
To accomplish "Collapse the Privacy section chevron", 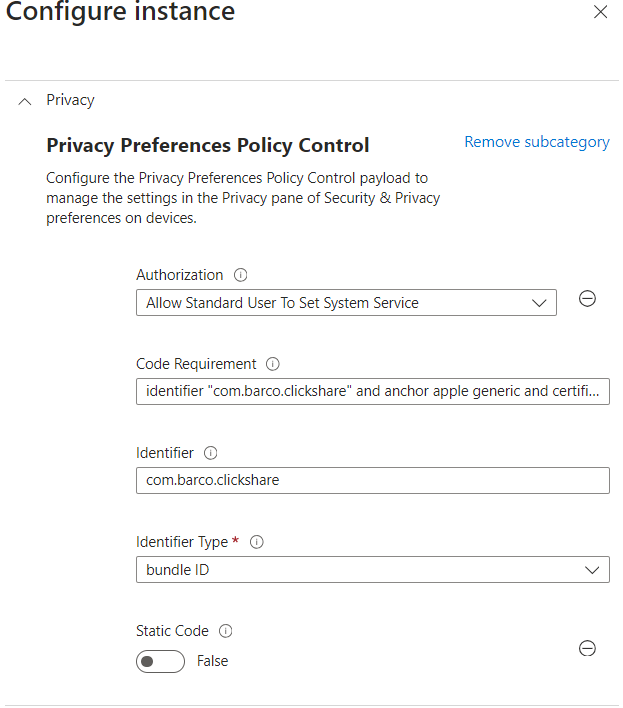I will [25, 101].
